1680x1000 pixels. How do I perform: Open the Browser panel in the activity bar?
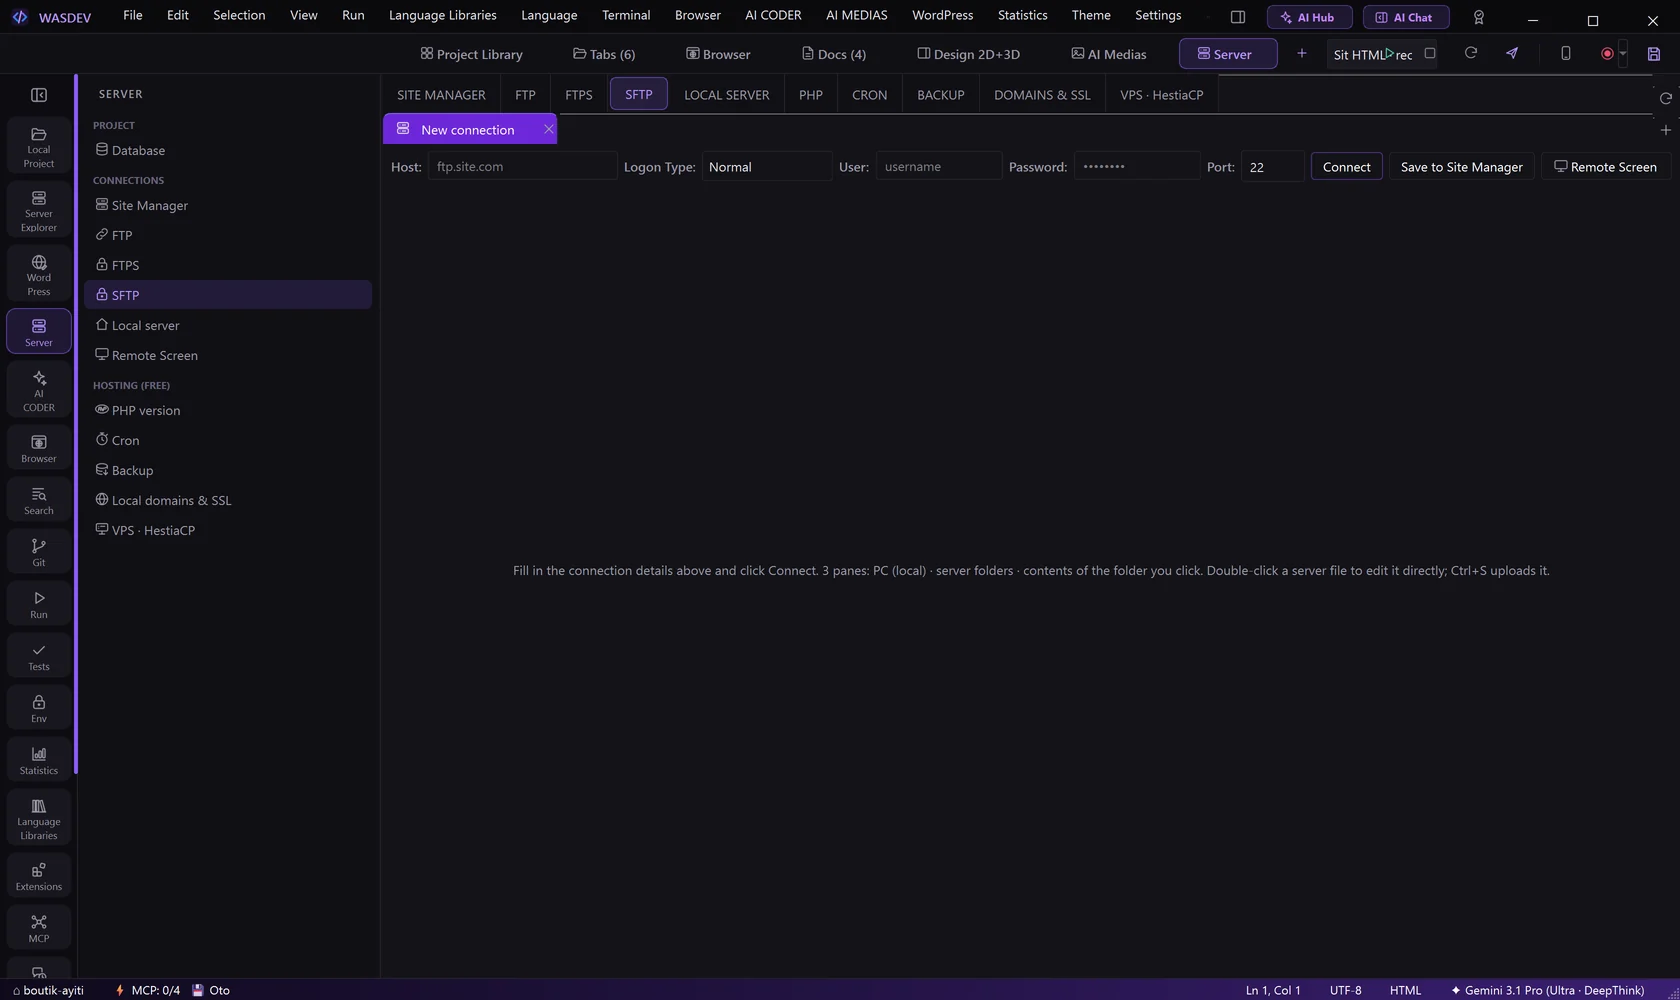[39, 449]
